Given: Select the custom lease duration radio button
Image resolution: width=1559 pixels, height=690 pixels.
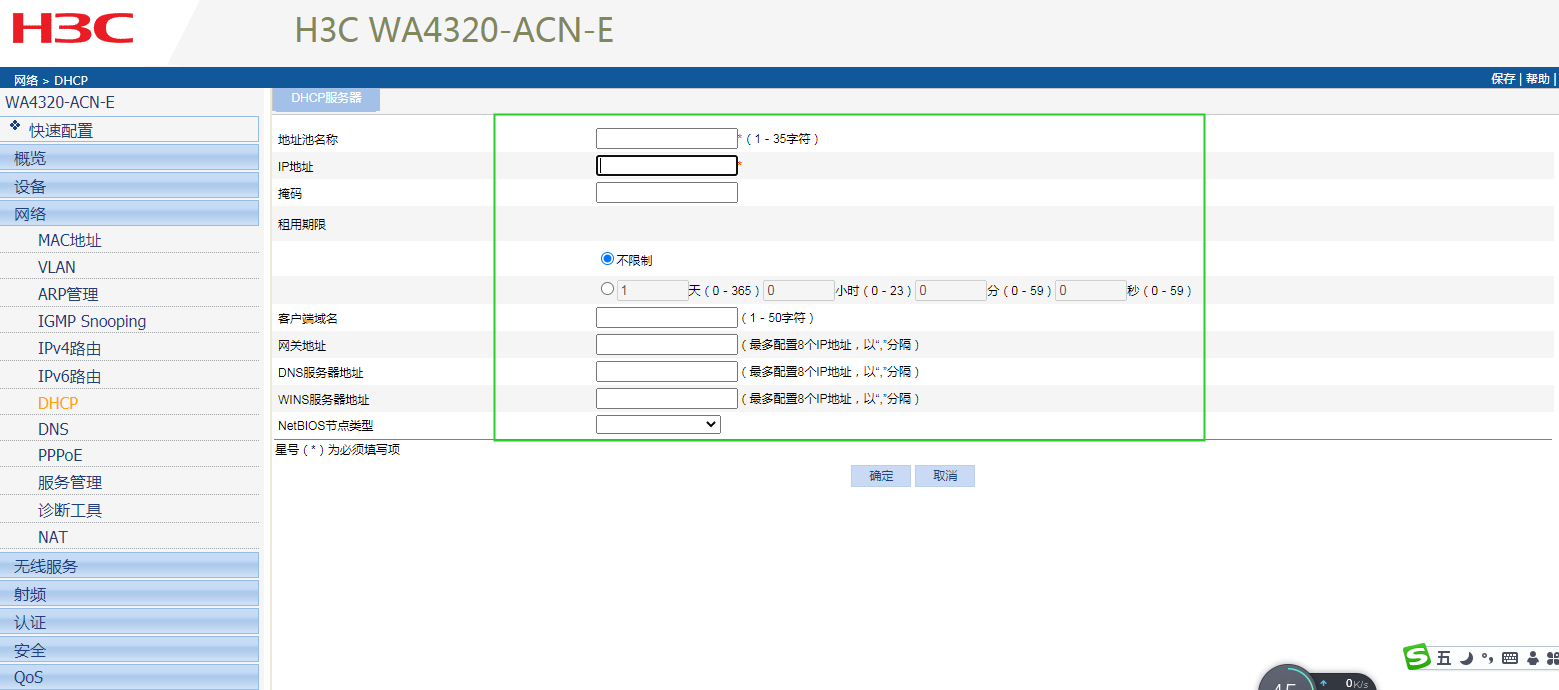Looking at the screenshot, I should click(x=607, y=289).
